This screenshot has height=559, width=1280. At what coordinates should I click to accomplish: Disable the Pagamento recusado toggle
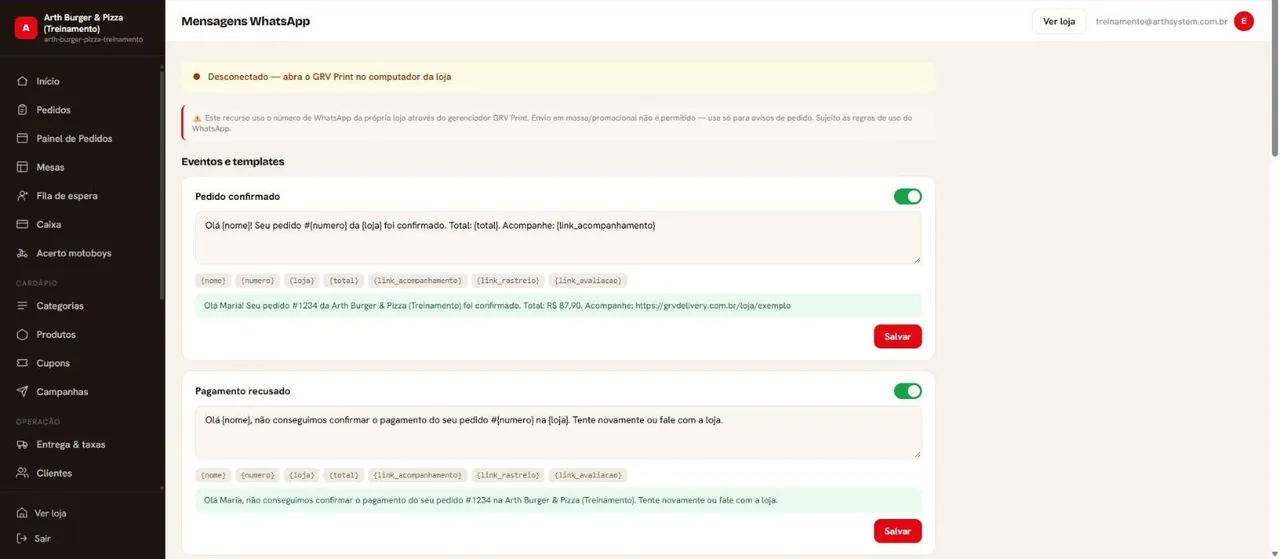coord(908,391)
